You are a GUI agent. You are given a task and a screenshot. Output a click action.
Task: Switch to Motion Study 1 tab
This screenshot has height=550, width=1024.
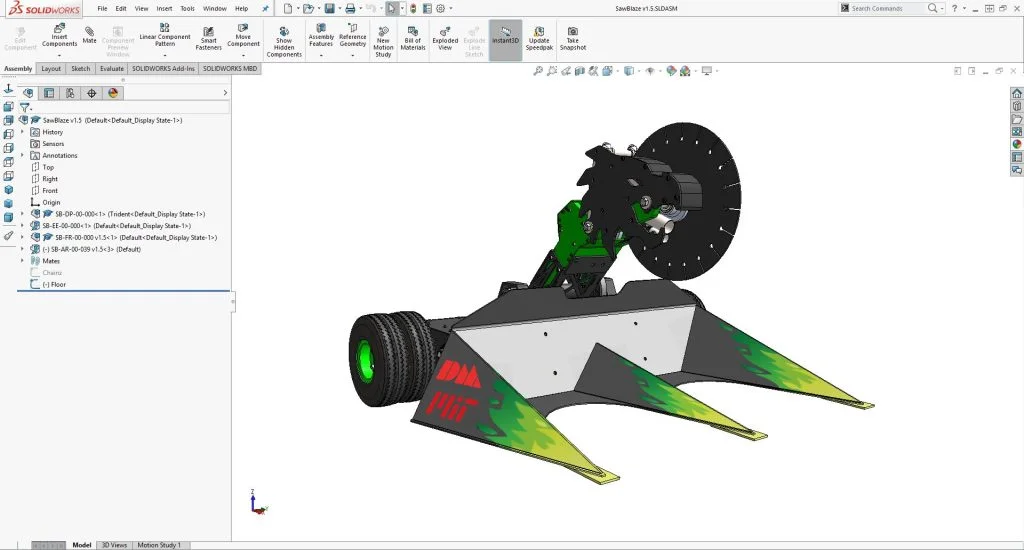[159, 545]
